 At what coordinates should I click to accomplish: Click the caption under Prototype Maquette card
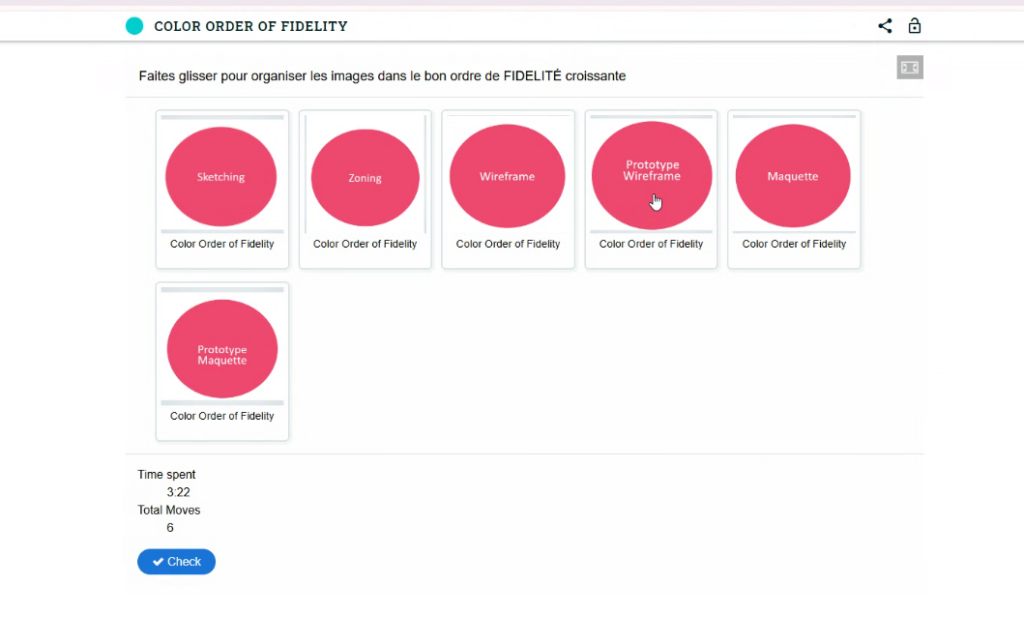(x=222, y=416)
